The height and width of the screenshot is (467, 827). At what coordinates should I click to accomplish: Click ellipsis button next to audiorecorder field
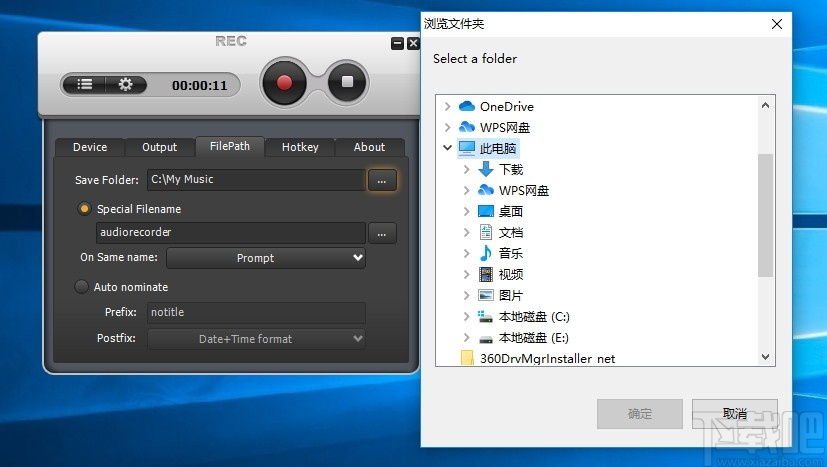click(382, 233)
